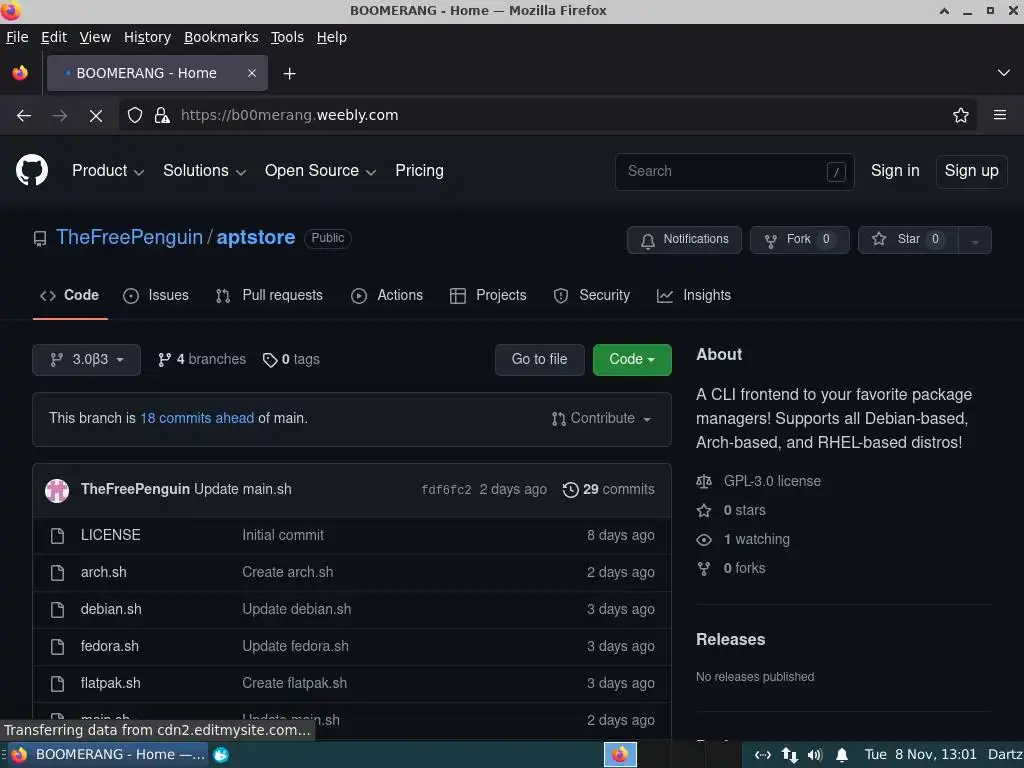Click the TheFreePenguin avatar image
Image resolution: width=1024 pixels, height=768 pixels.
(57, 490)
